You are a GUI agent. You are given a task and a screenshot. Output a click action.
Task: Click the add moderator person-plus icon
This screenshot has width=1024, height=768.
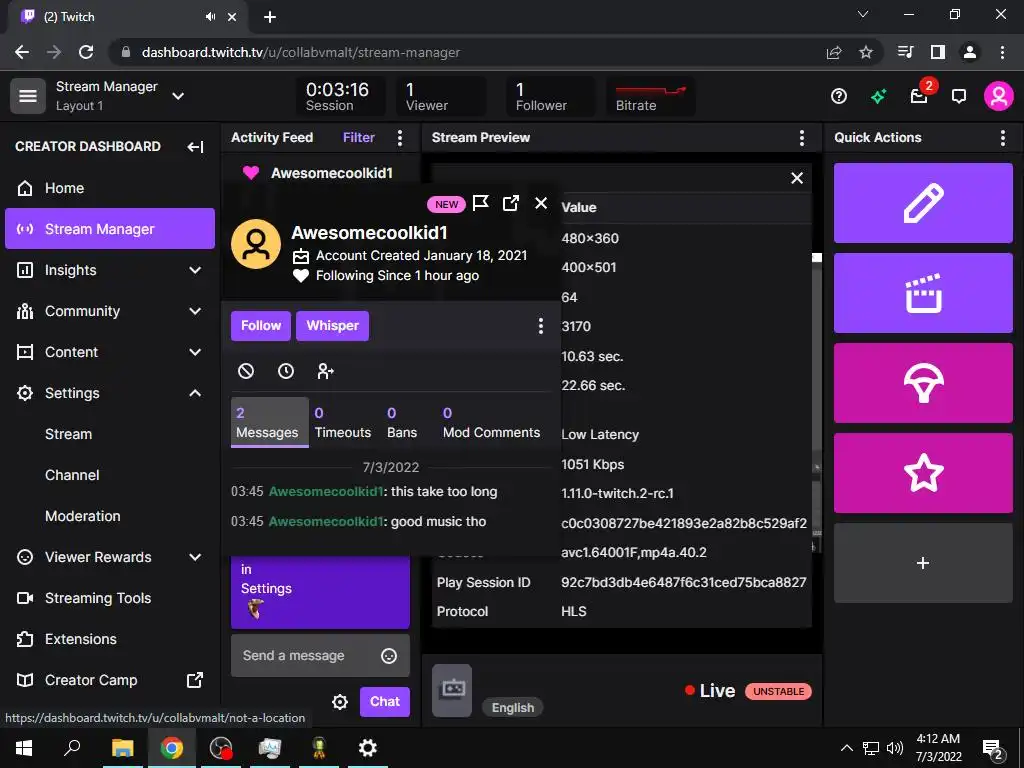coord(325,371)
